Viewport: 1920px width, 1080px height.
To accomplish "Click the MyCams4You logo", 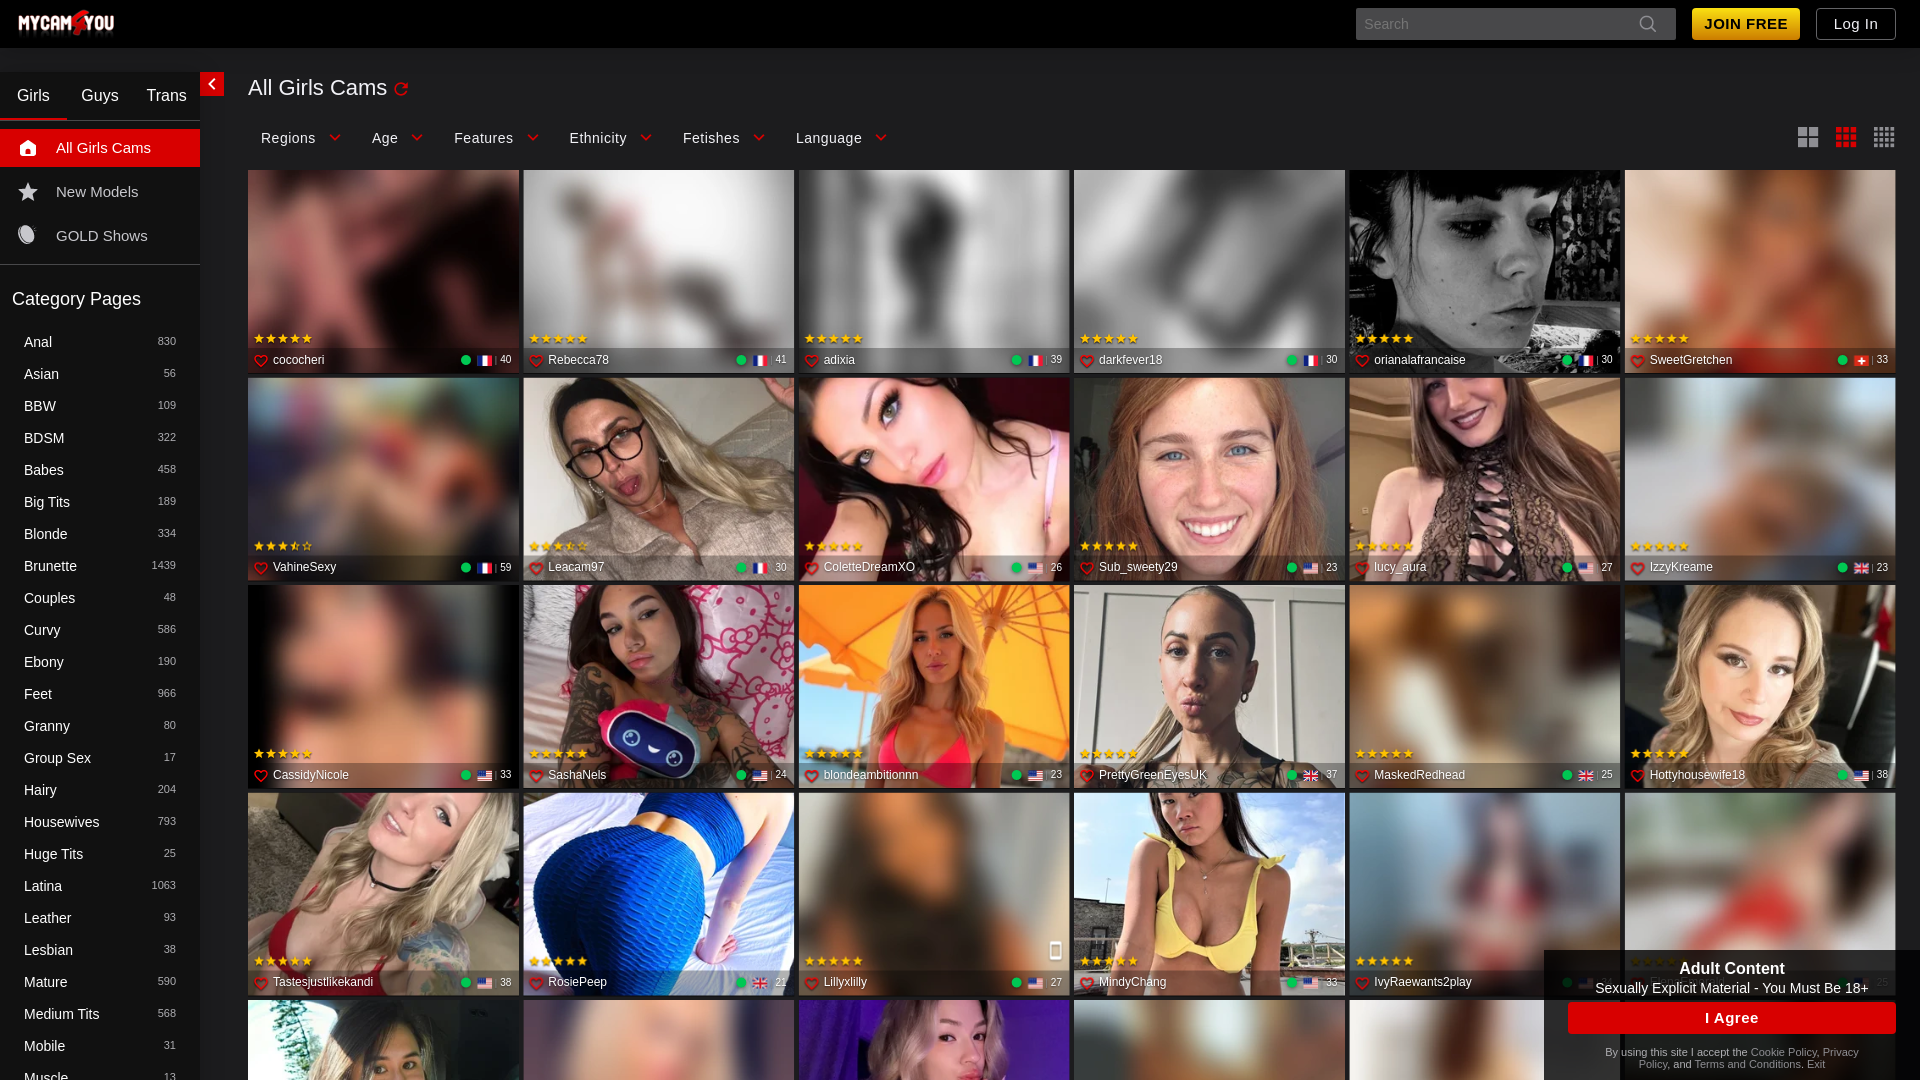I will pos(64,23).
